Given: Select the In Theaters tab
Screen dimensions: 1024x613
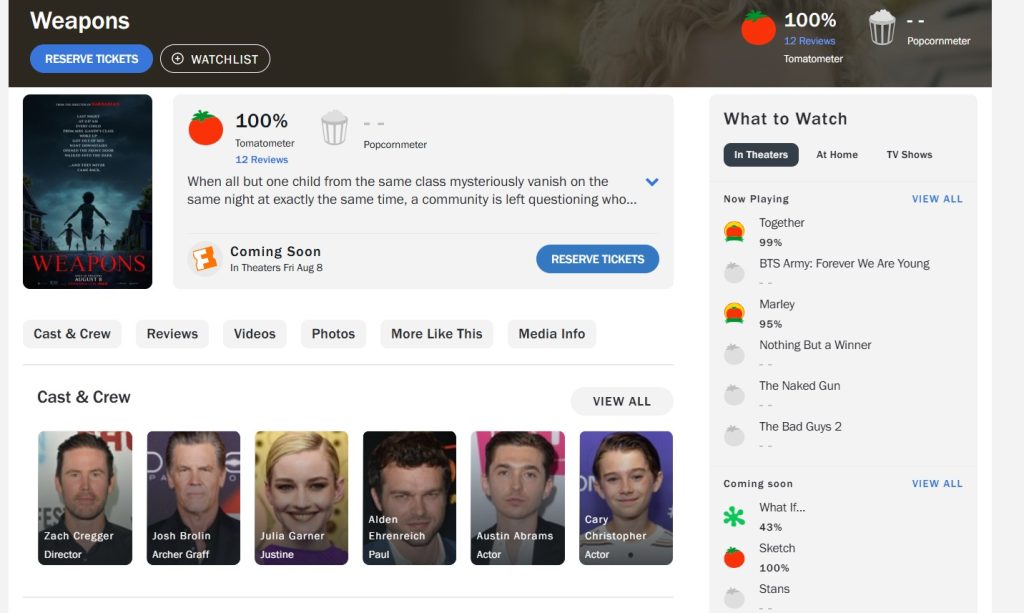Looking at the screenshot, I should coord(760,155).
